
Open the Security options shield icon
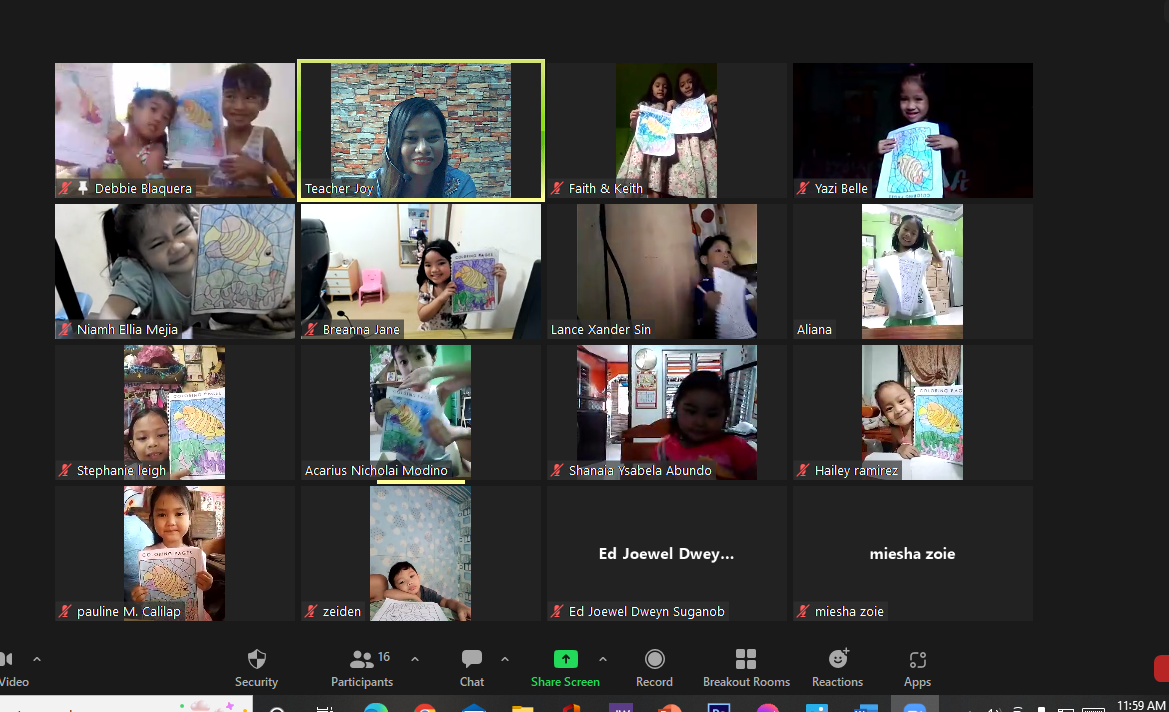click(256, 659)
